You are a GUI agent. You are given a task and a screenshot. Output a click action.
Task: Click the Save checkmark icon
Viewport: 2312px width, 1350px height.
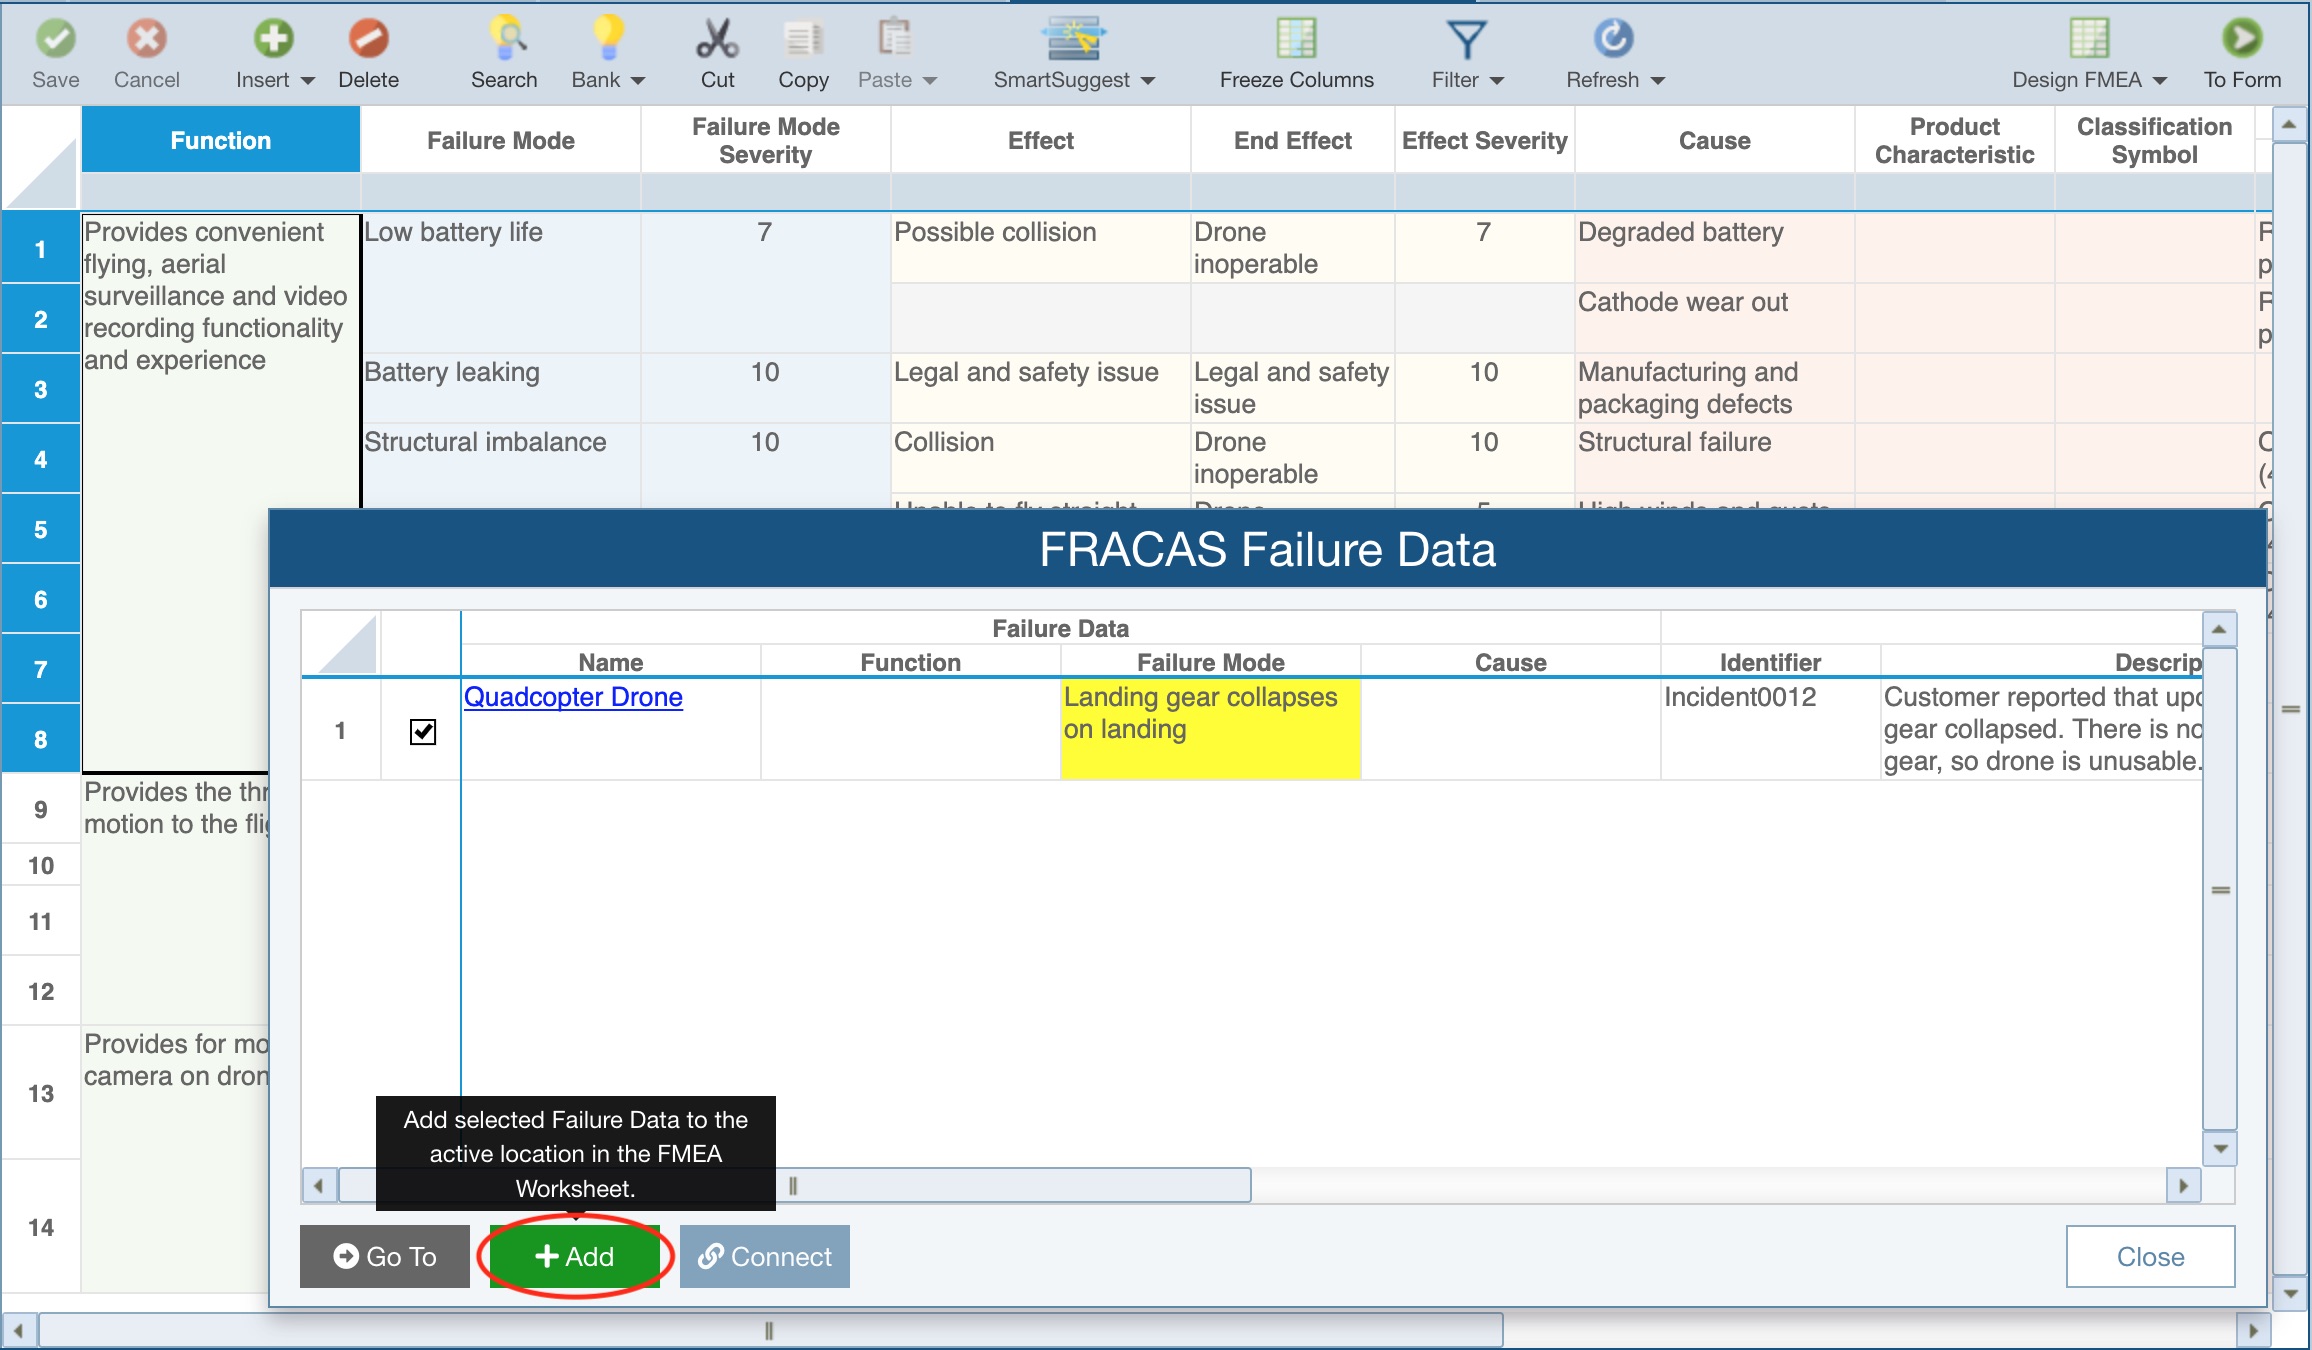pos(55,40)
